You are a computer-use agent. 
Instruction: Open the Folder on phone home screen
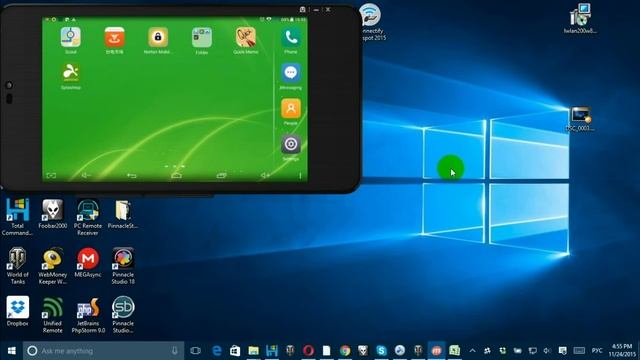[202, 38]
